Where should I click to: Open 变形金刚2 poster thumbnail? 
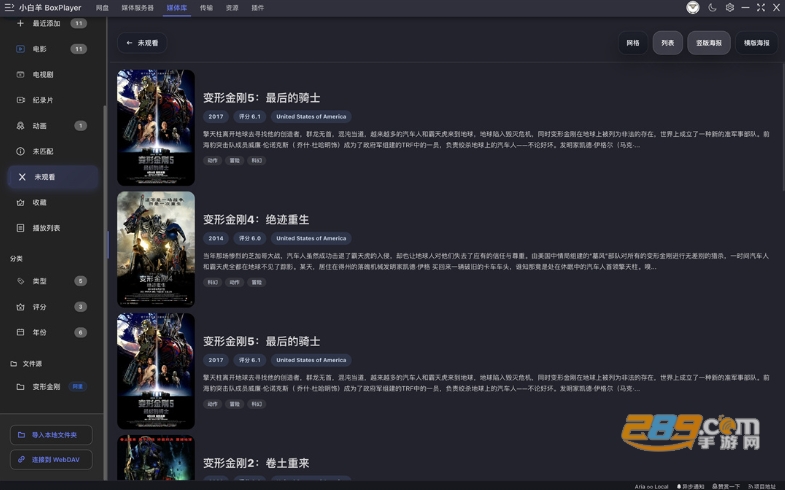(x=156, y=457)
